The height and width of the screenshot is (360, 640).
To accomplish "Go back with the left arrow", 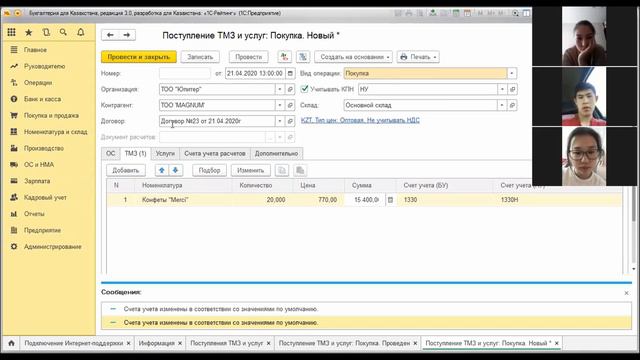I will tap(110, 35).
